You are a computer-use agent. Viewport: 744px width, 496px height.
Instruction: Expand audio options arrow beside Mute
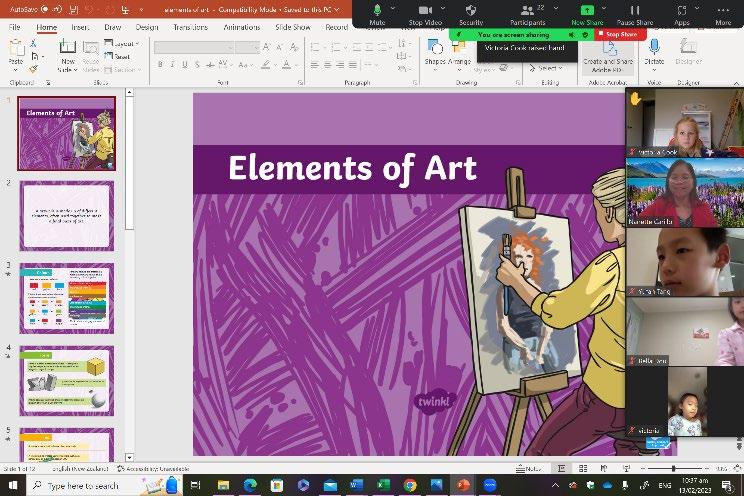pyautogui.click(x=392, y=9)
